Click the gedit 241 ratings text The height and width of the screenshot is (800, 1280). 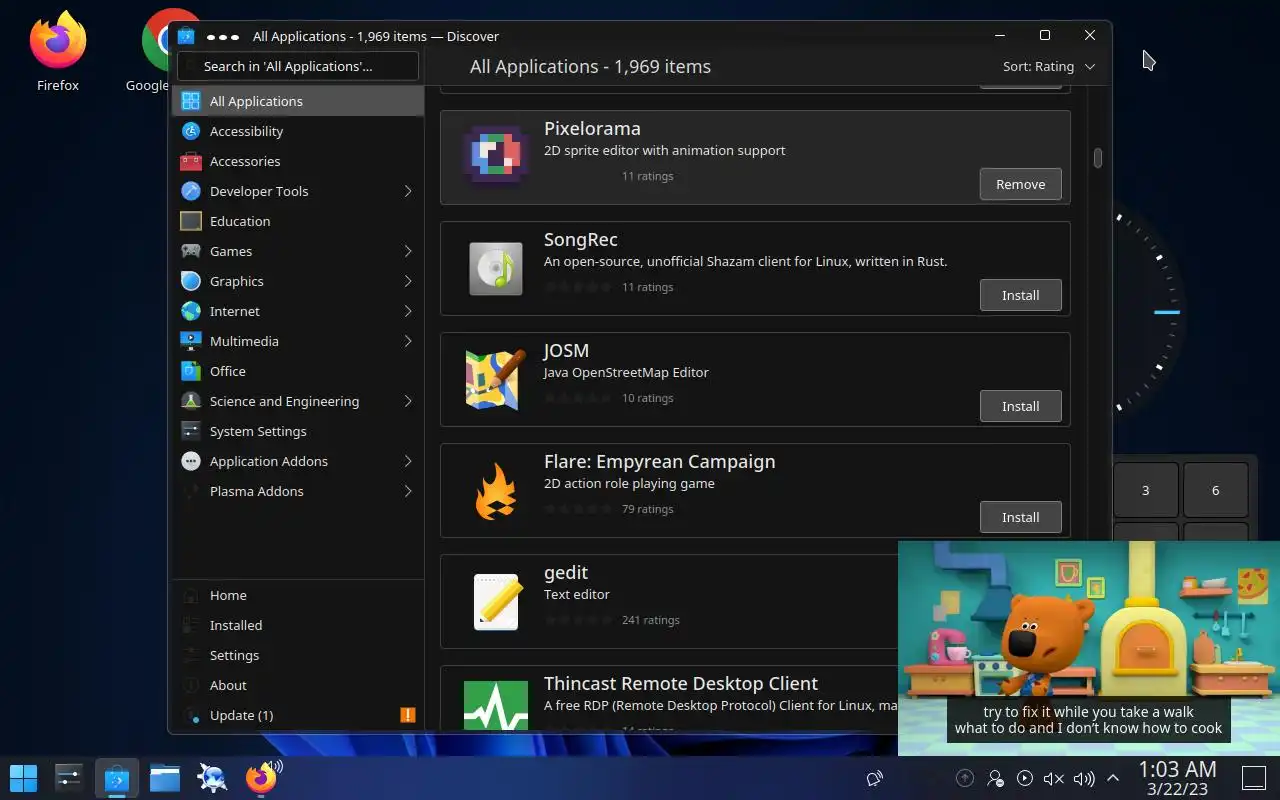650,620
